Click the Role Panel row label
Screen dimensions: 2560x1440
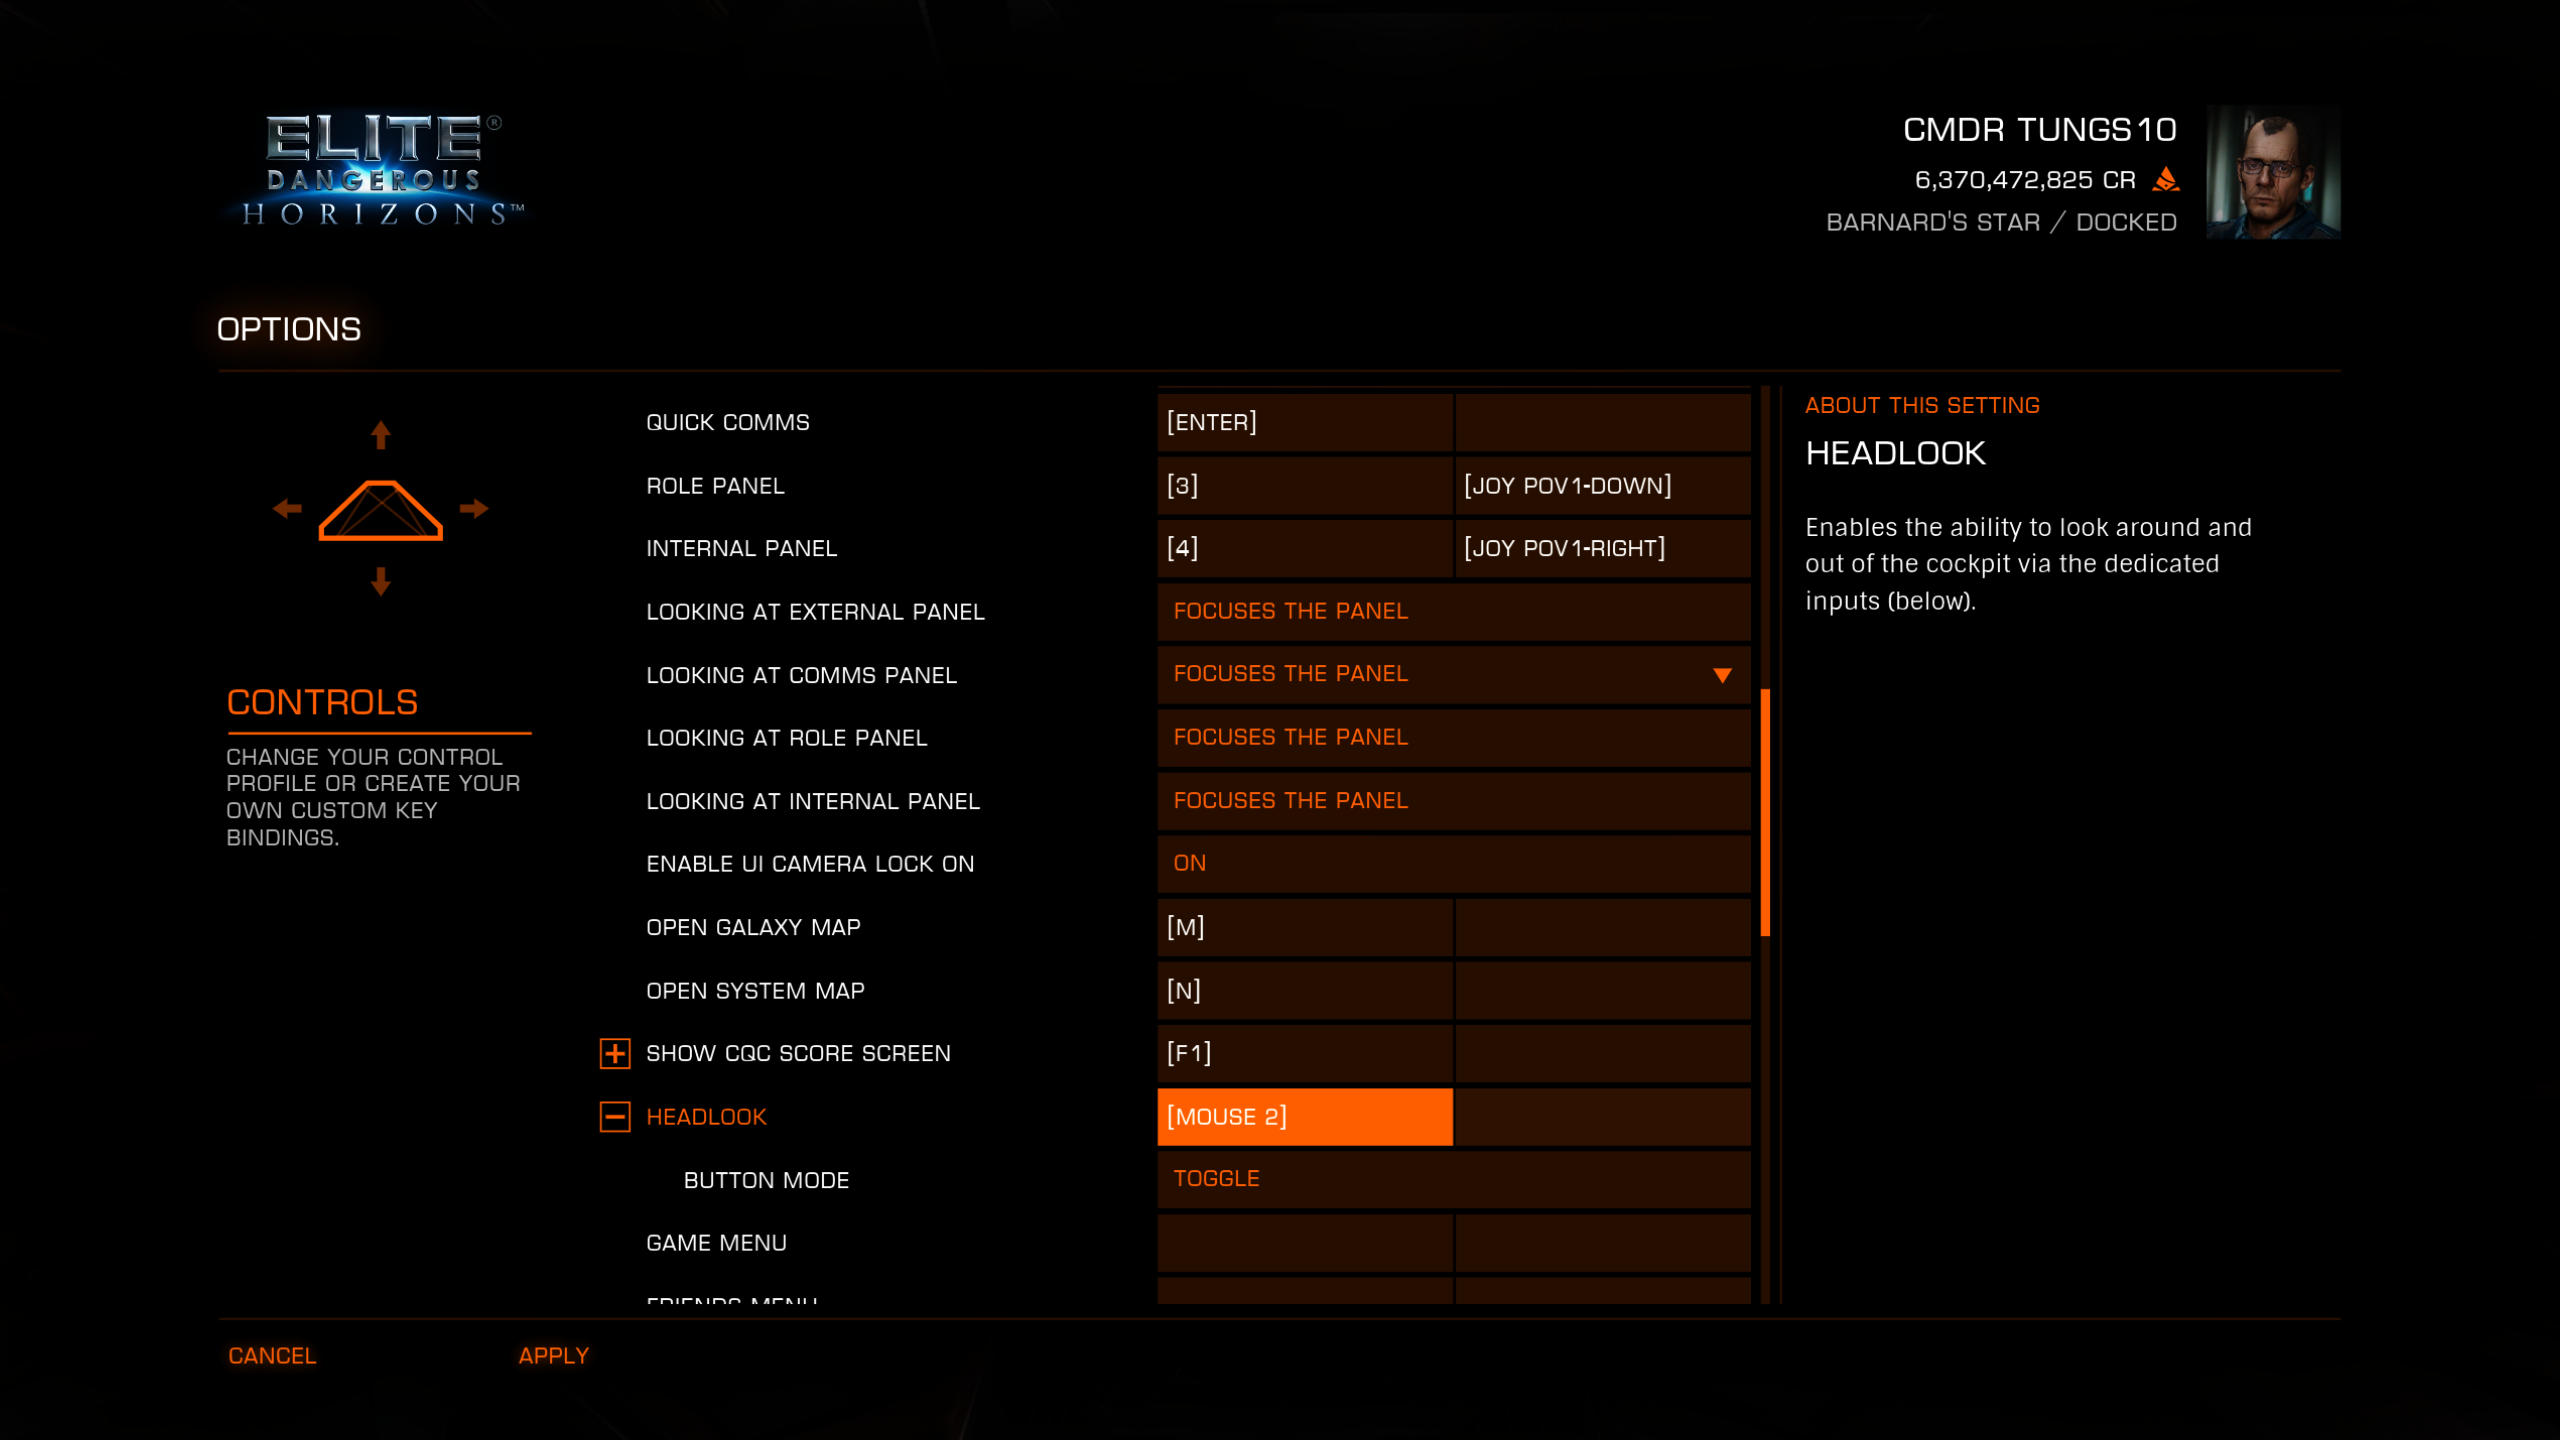(715, 486)
